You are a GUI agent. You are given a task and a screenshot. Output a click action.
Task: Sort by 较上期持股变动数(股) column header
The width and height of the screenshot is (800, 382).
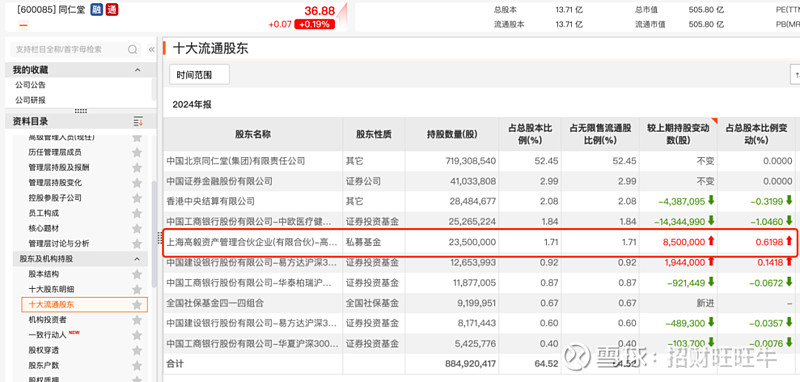(678, 134)
